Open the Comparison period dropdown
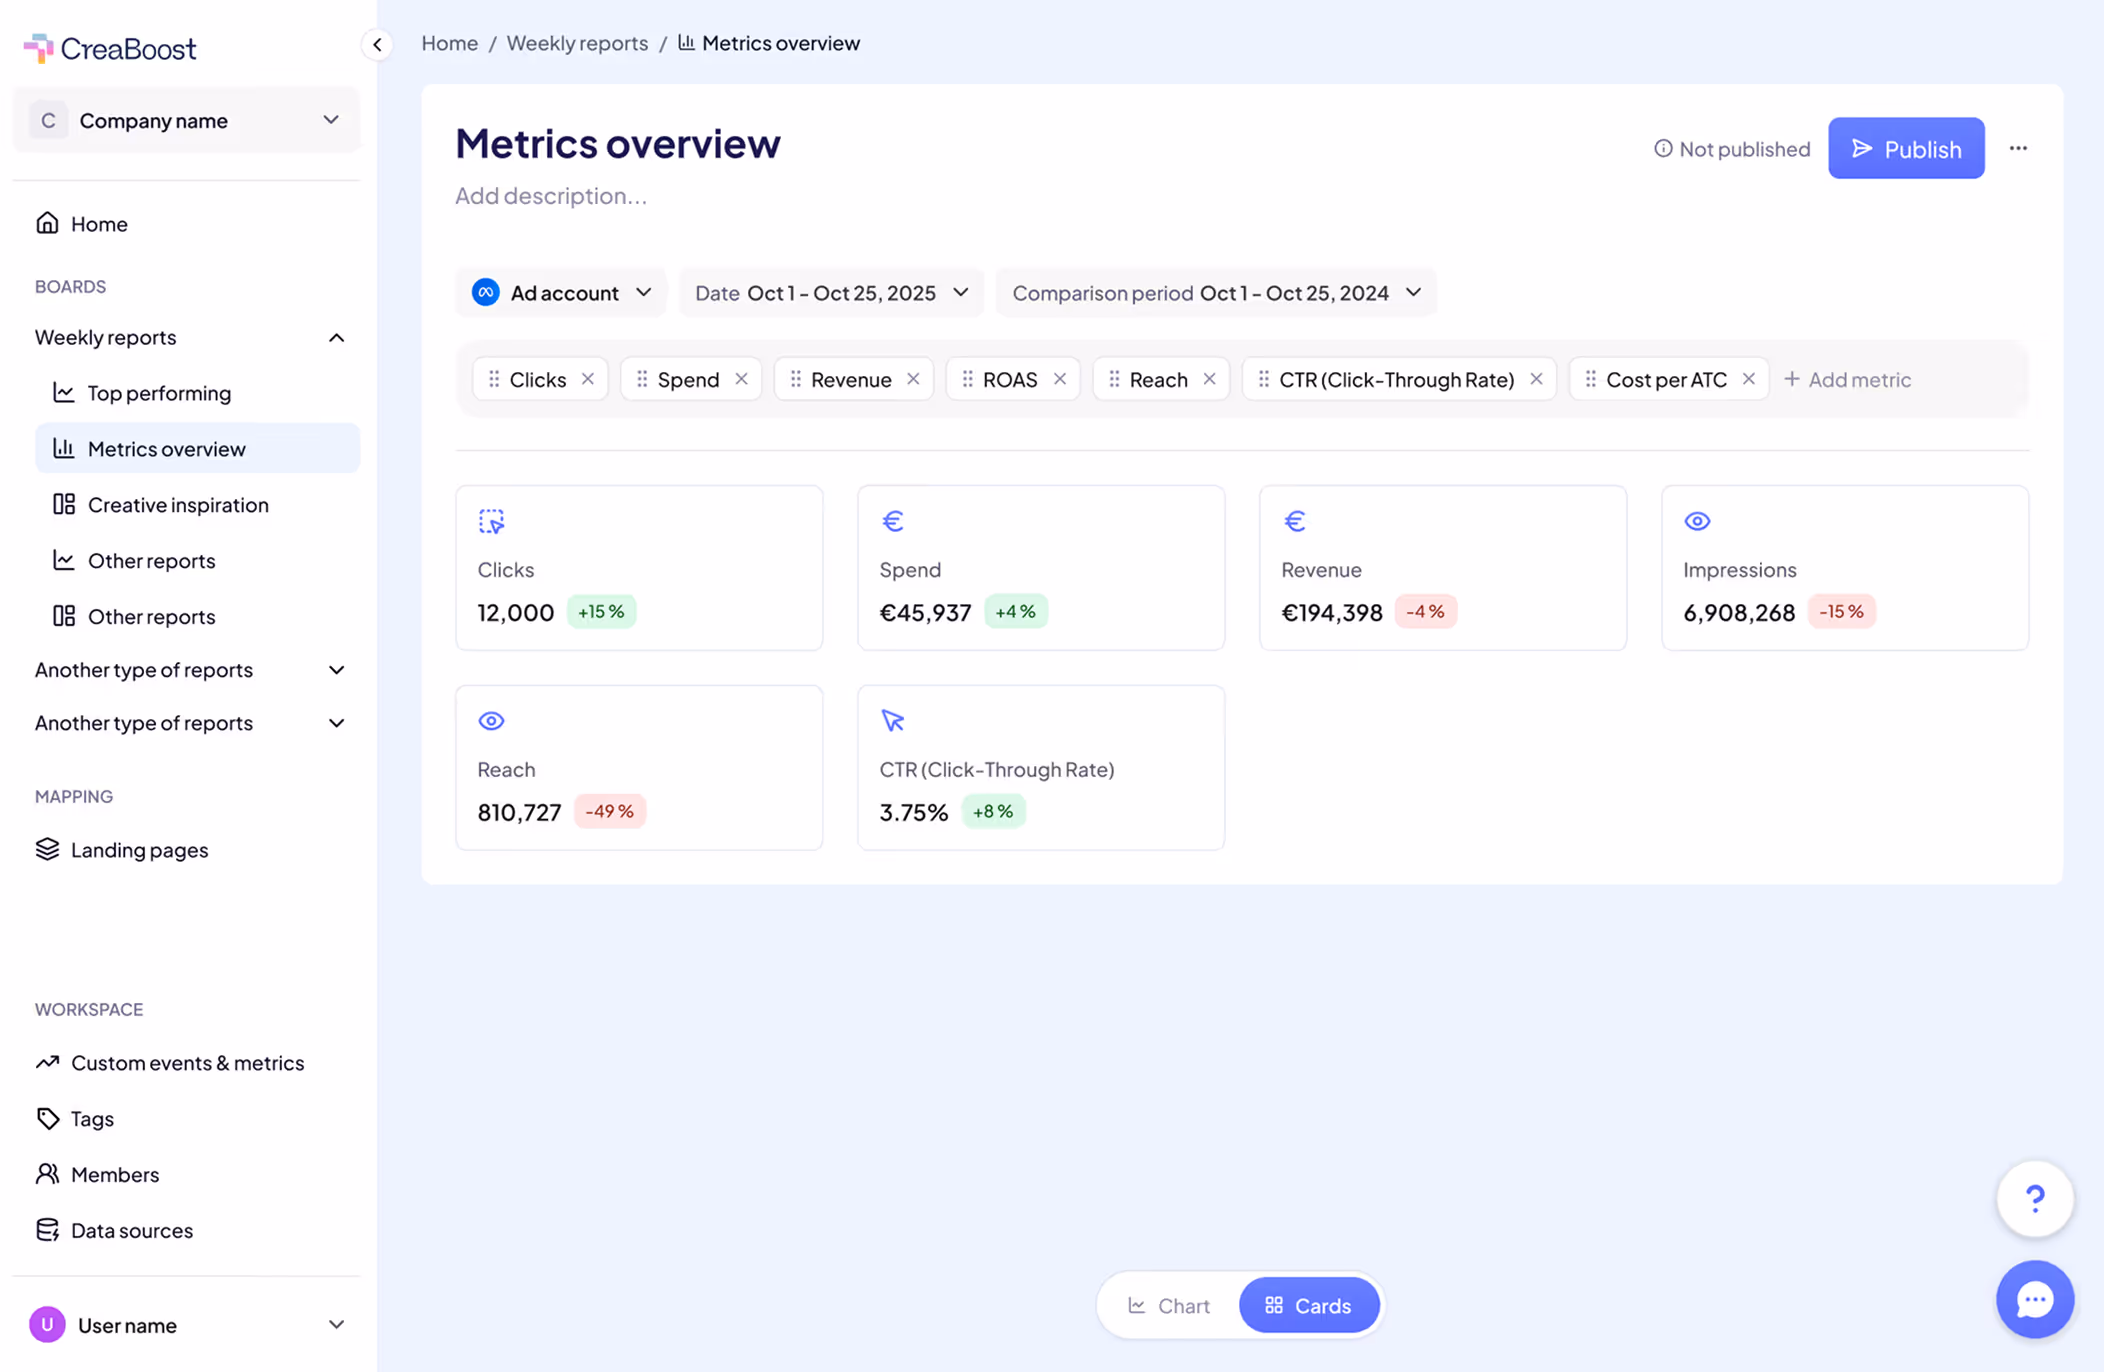 pyautogui.click(x=1216, y=293)
